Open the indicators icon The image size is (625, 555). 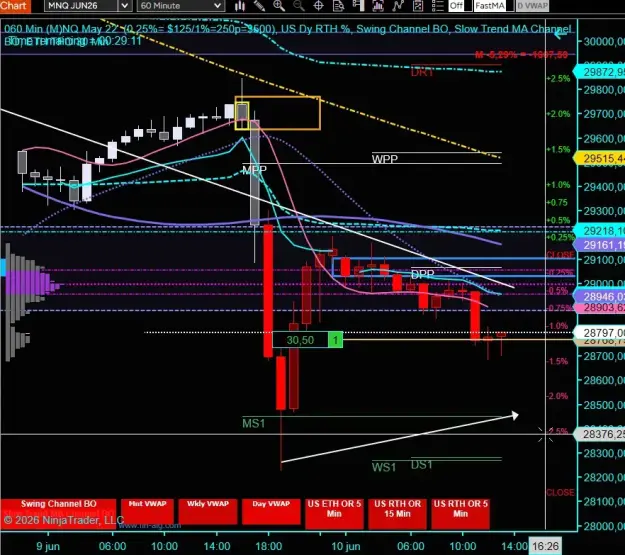pos(378,6)
